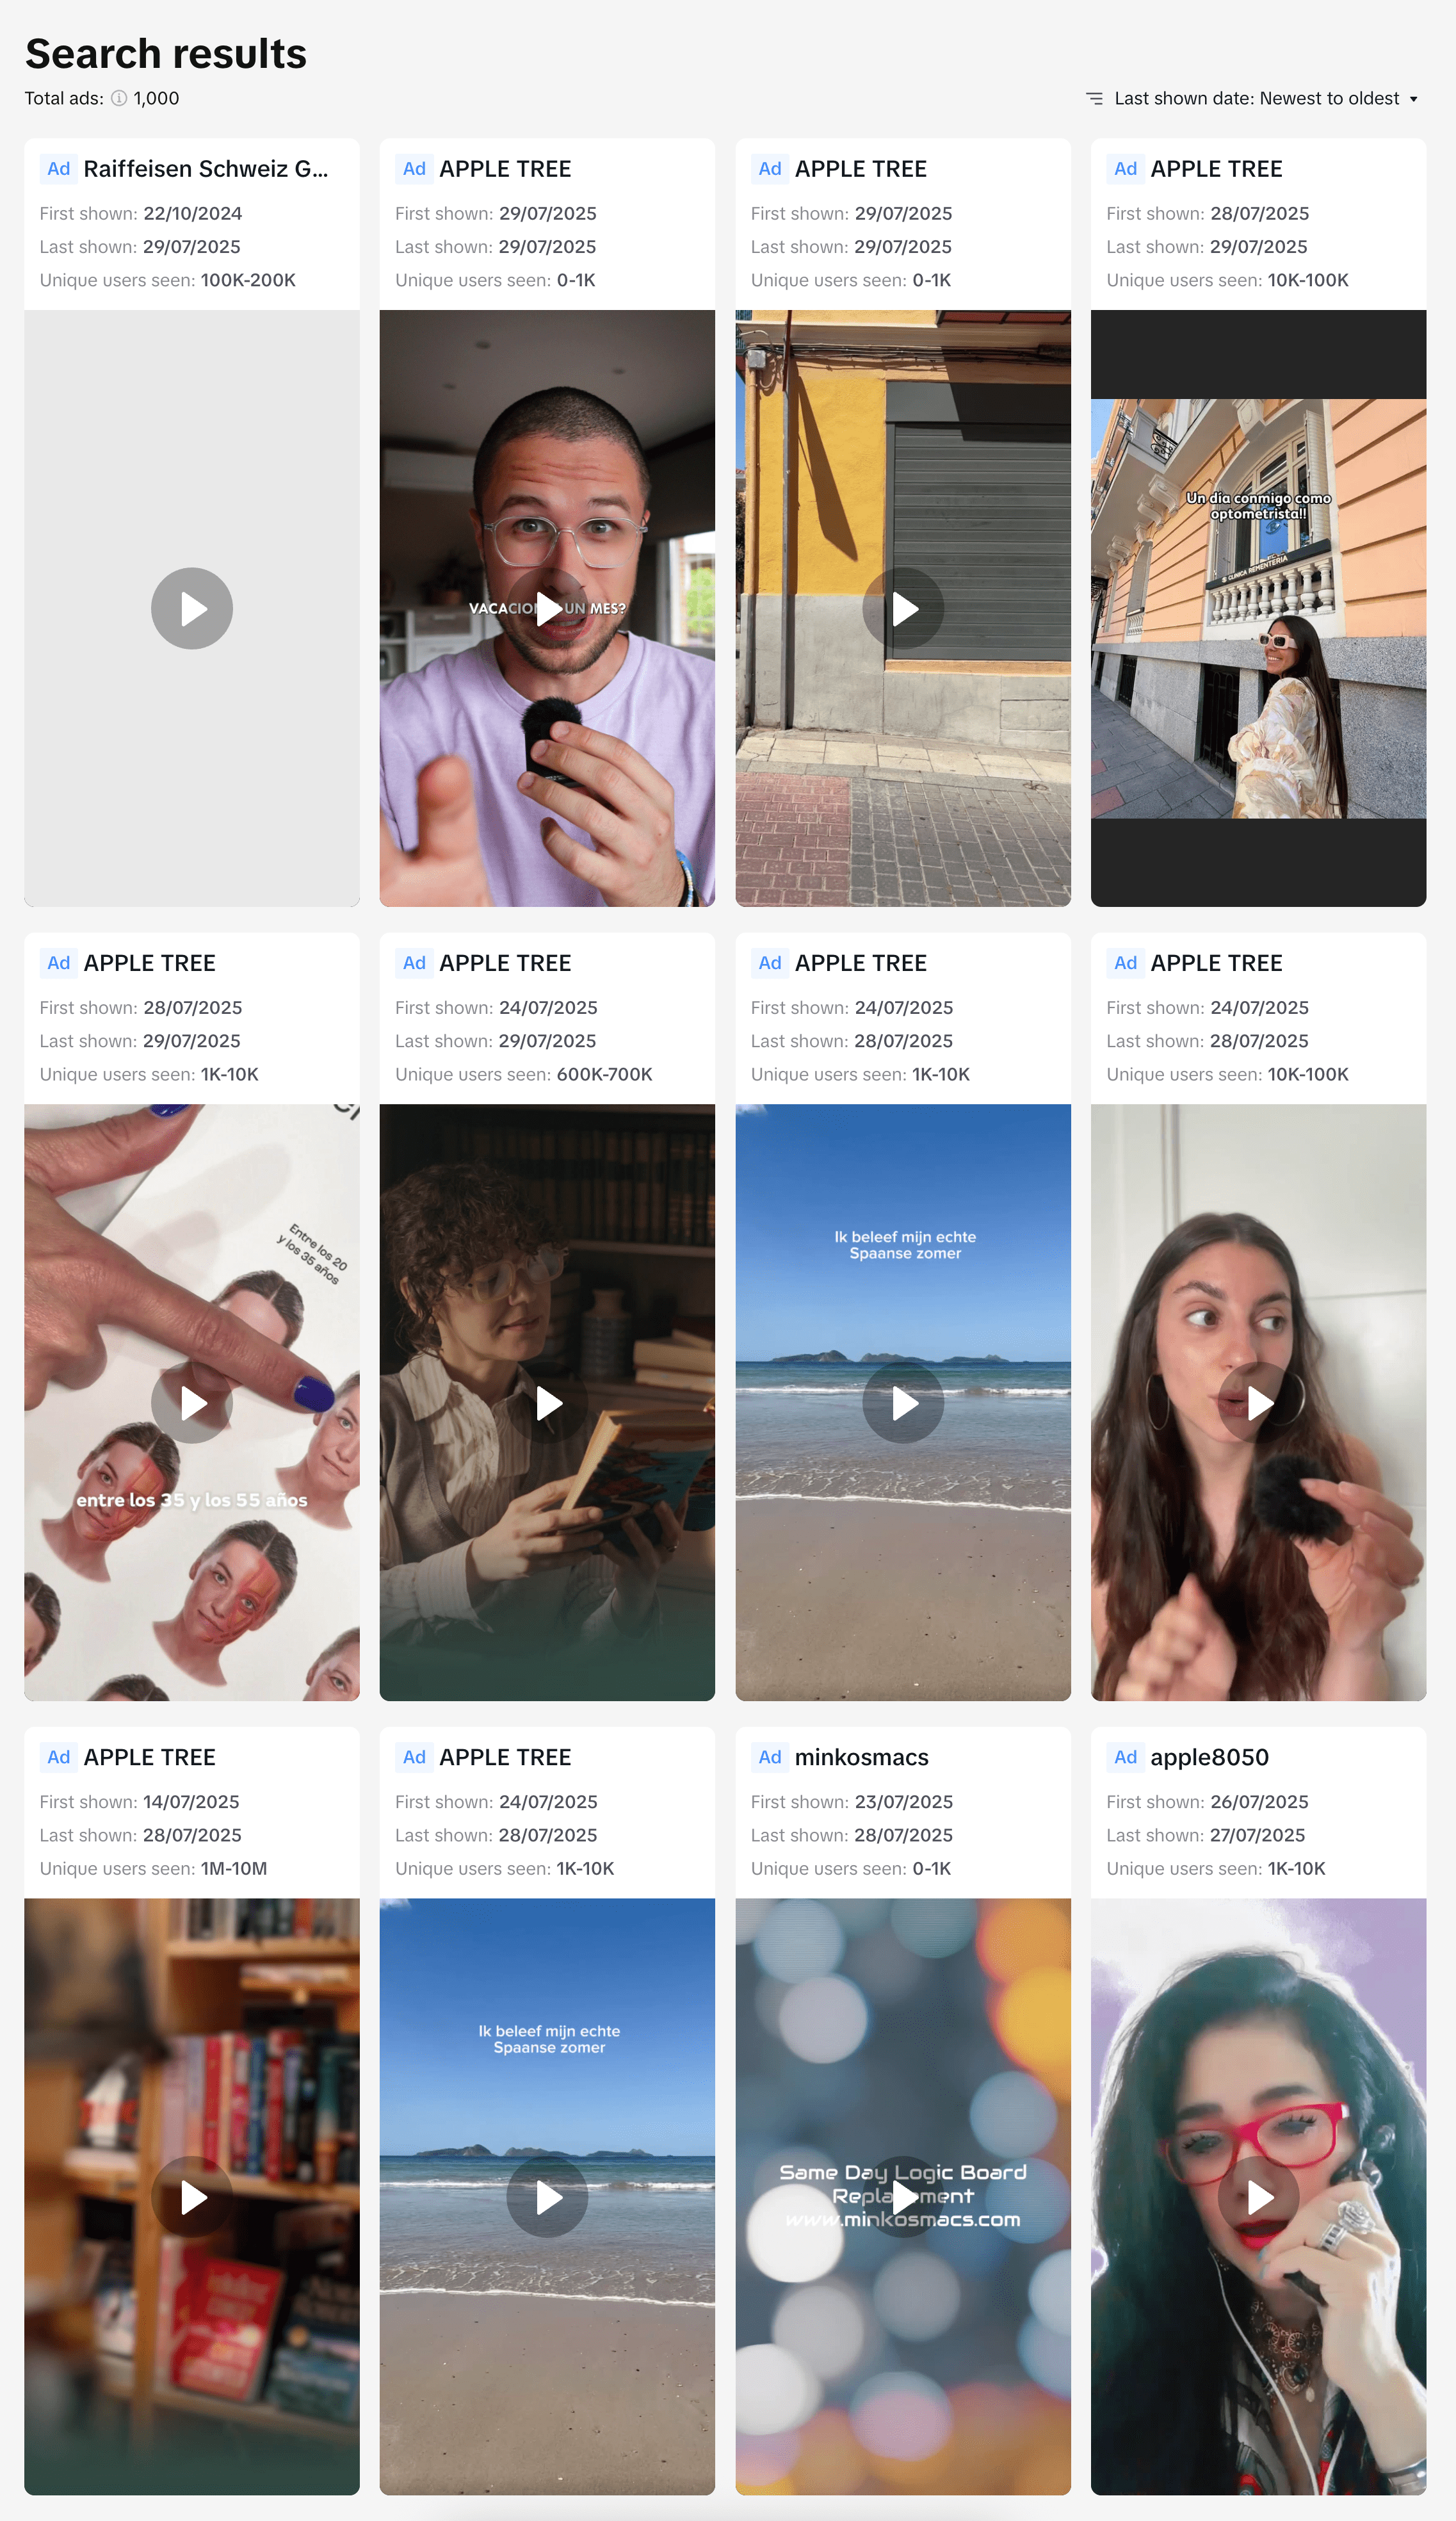This screenshot has width=1456, height=2521.
Task: Open the Newest to oldest sort dropdown
Action: coord(1256,98)
